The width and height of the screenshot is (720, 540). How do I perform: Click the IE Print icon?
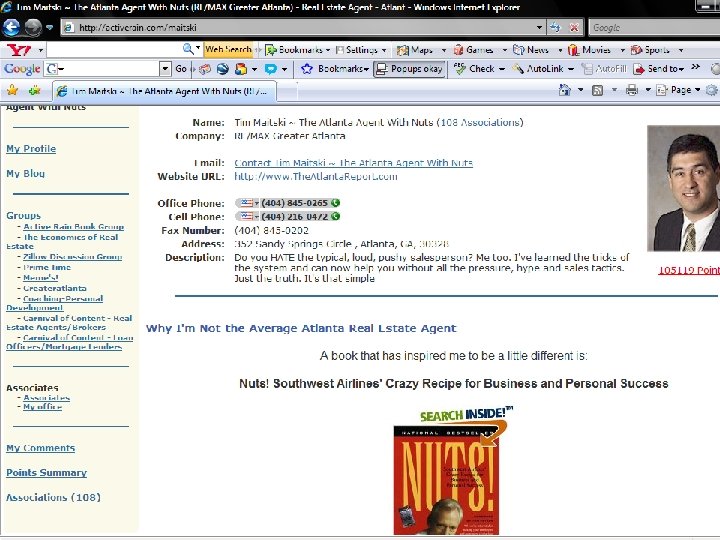[632, 90]
